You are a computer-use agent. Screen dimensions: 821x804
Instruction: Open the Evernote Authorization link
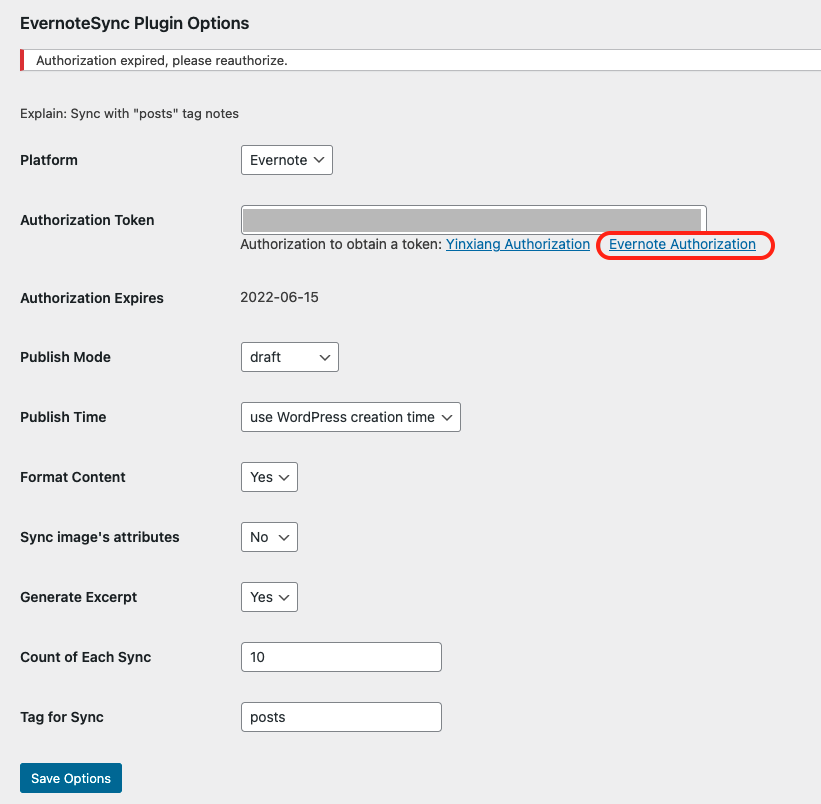682,244
